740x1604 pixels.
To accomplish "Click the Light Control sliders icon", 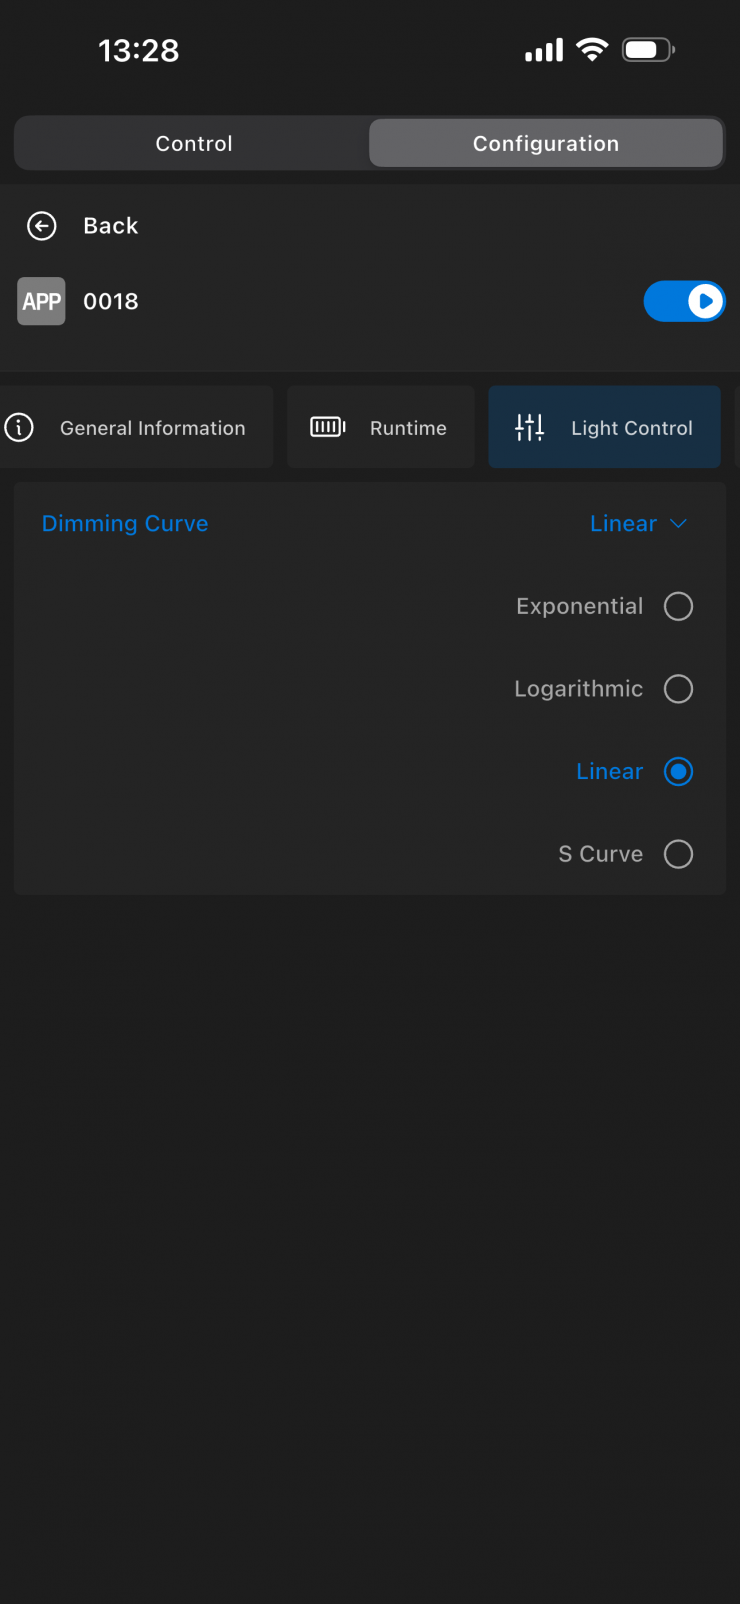I will 529,428.
